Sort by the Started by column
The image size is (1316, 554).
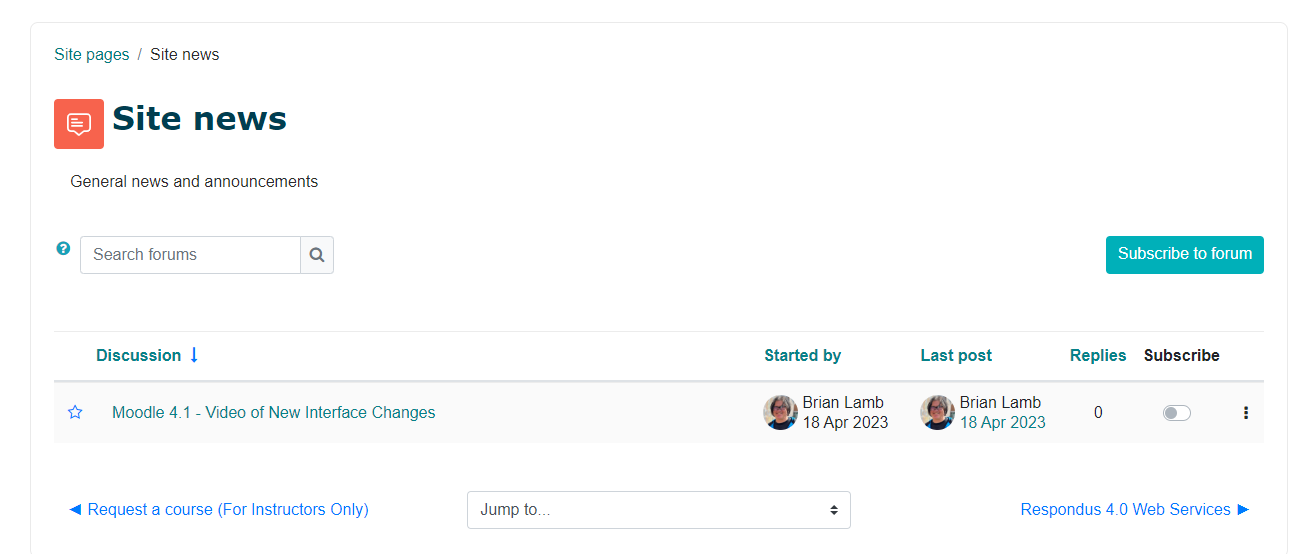pos(803,355)
